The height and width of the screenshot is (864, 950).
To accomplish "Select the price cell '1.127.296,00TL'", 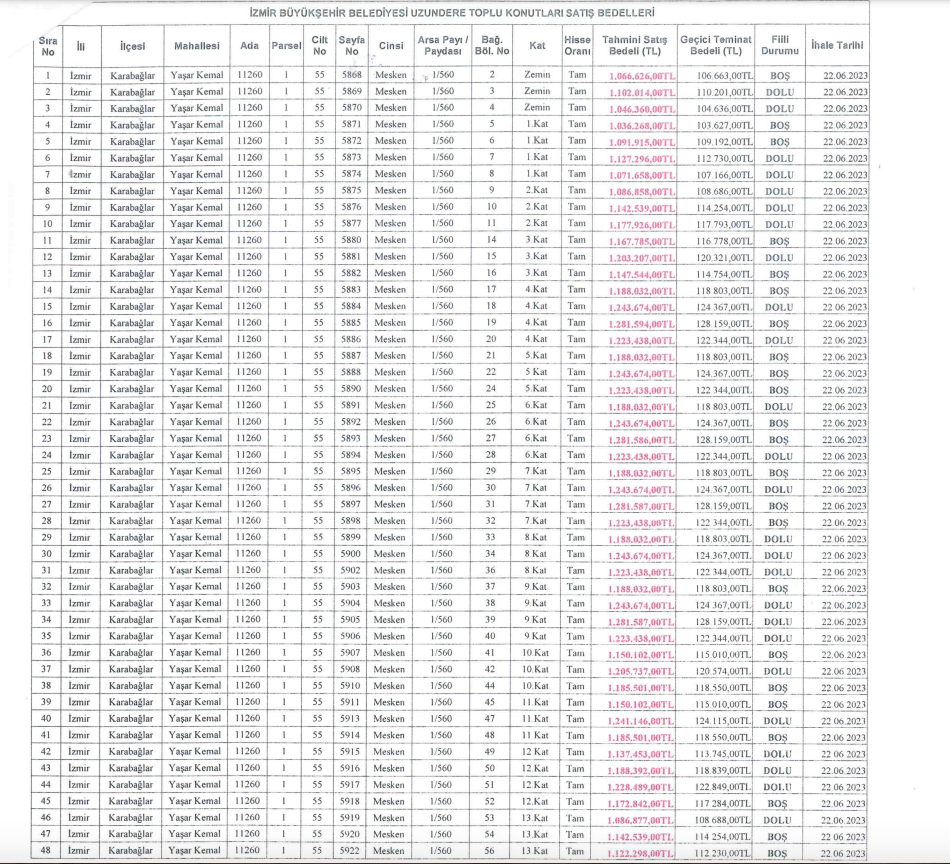I will point(642,159).
